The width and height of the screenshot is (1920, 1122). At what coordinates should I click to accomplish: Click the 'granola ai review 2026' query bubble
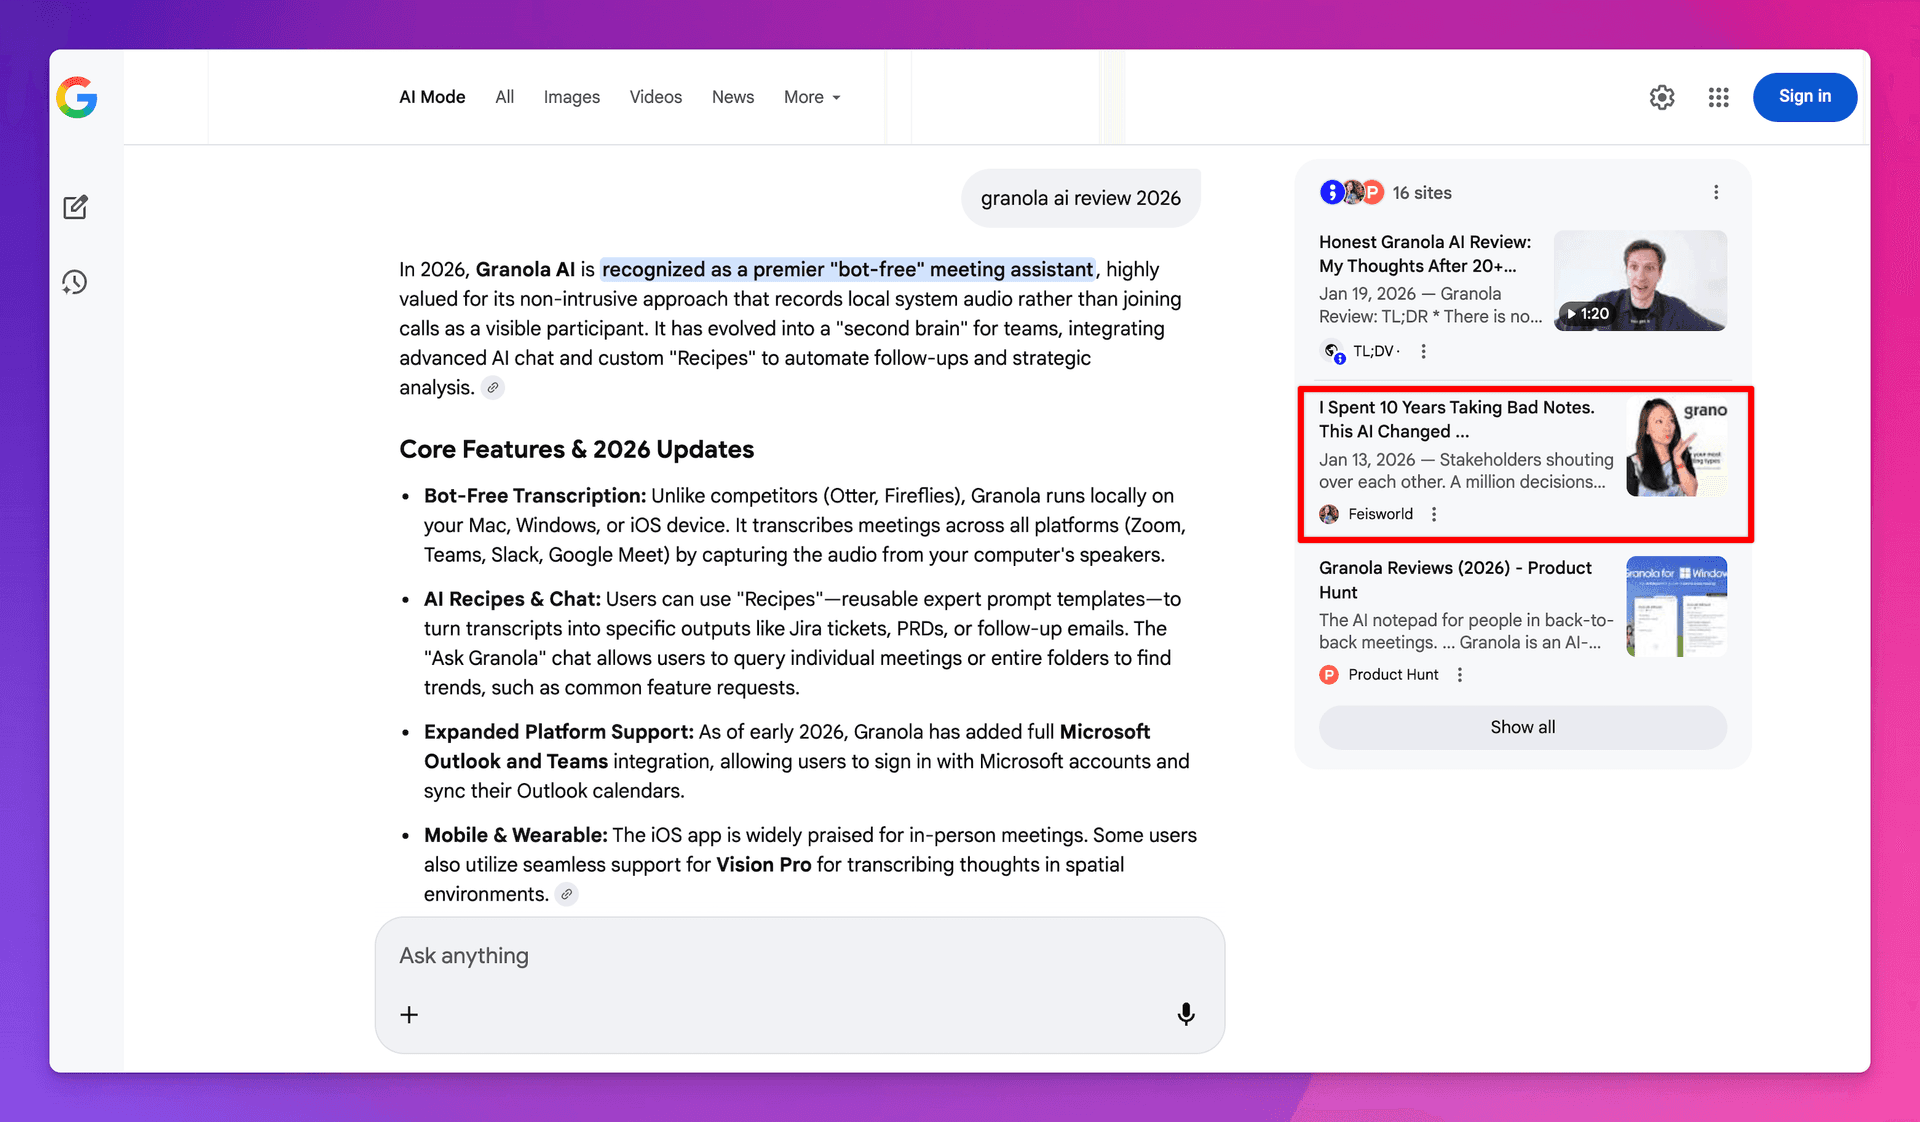point(1081,198)
